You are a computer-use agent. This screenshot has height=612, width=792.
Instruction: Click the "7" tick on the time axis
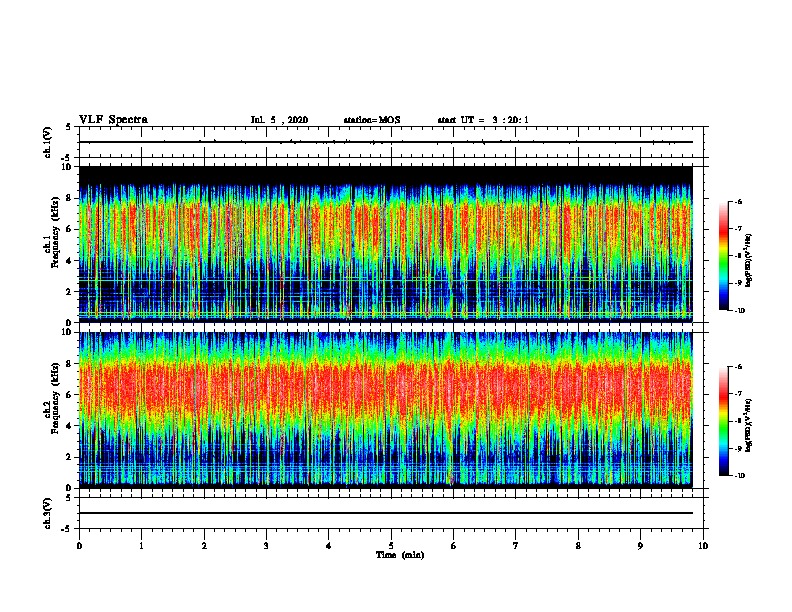pos(516,546)
